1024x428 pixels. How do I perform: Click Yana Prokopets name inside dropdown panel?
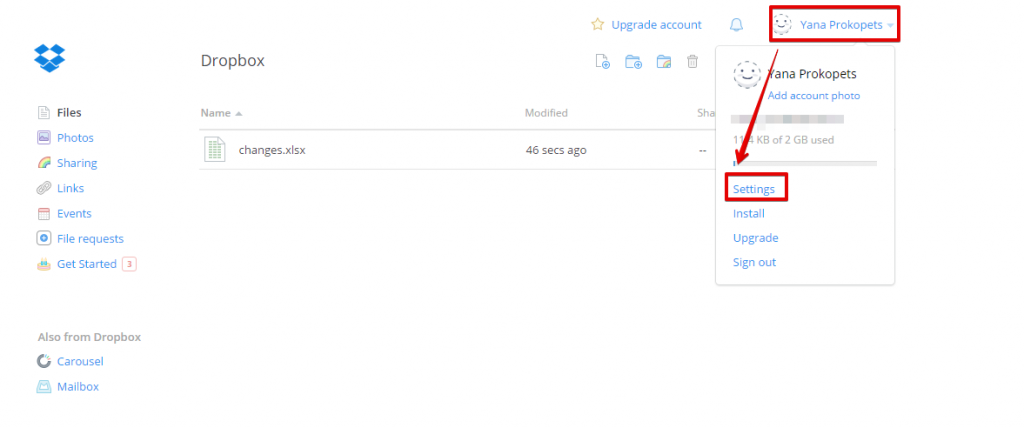pyautogui.click(x=812, y=74)
